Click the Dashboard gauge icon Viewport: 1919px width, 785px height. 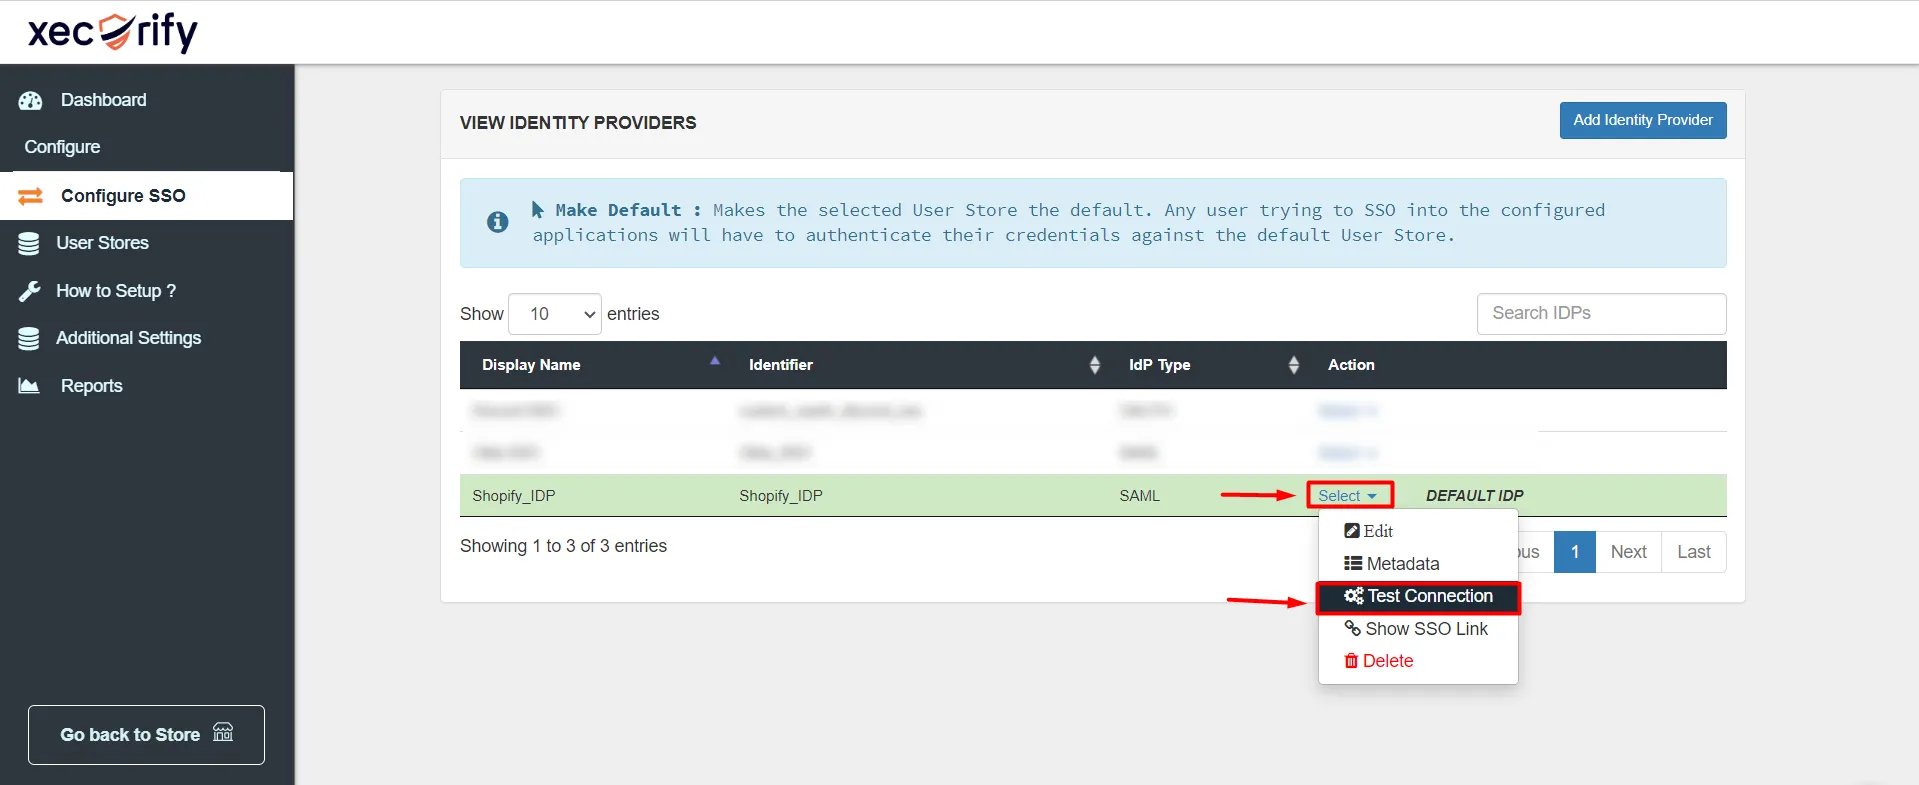(31, 101)
